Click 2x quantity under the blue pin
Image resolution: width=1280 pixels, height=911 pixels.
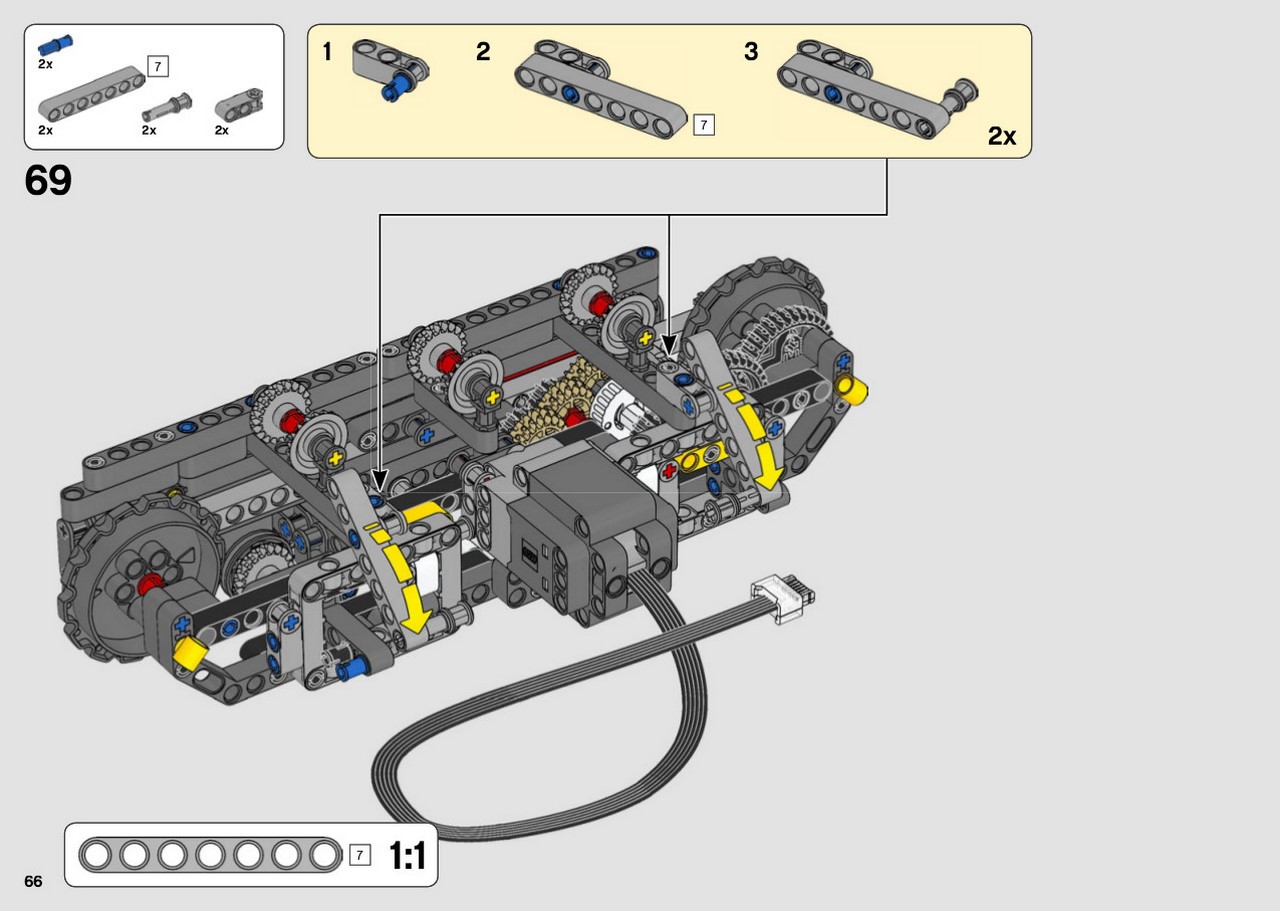click(46, 64)
